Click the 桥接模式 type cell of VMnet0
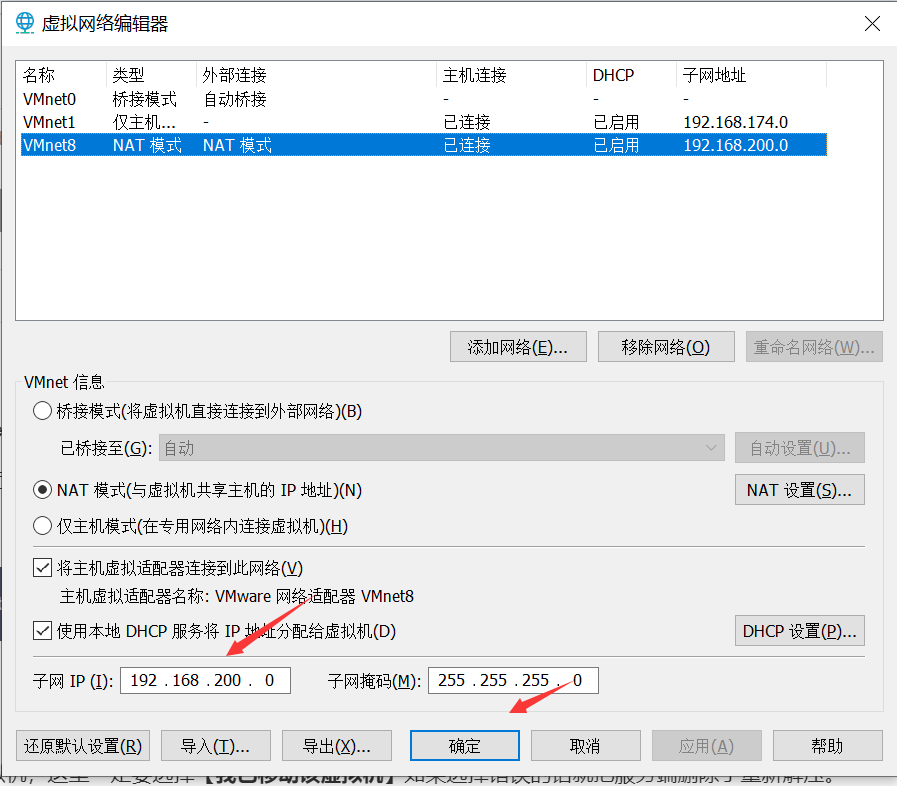Viewport: 897px width, 786px height. pos(145,99)
